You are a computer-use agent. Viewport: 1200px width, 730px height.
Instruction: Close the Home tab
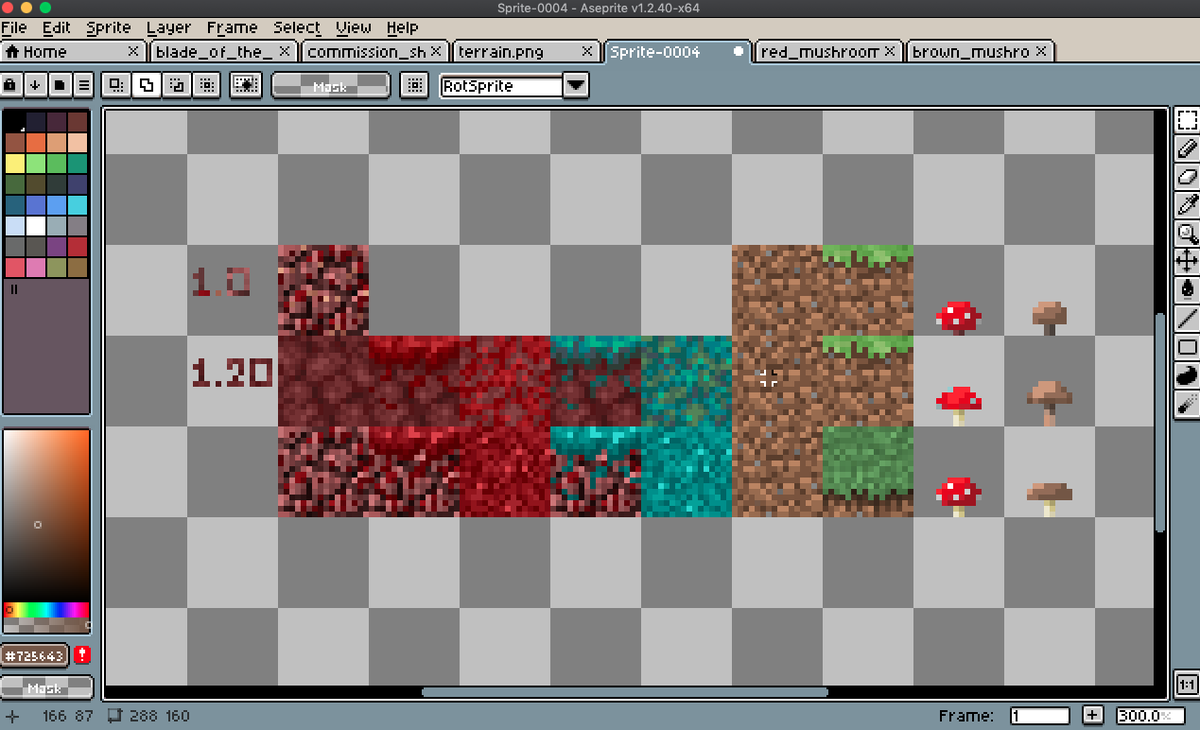pyautogui.click(x=134, y=51)
